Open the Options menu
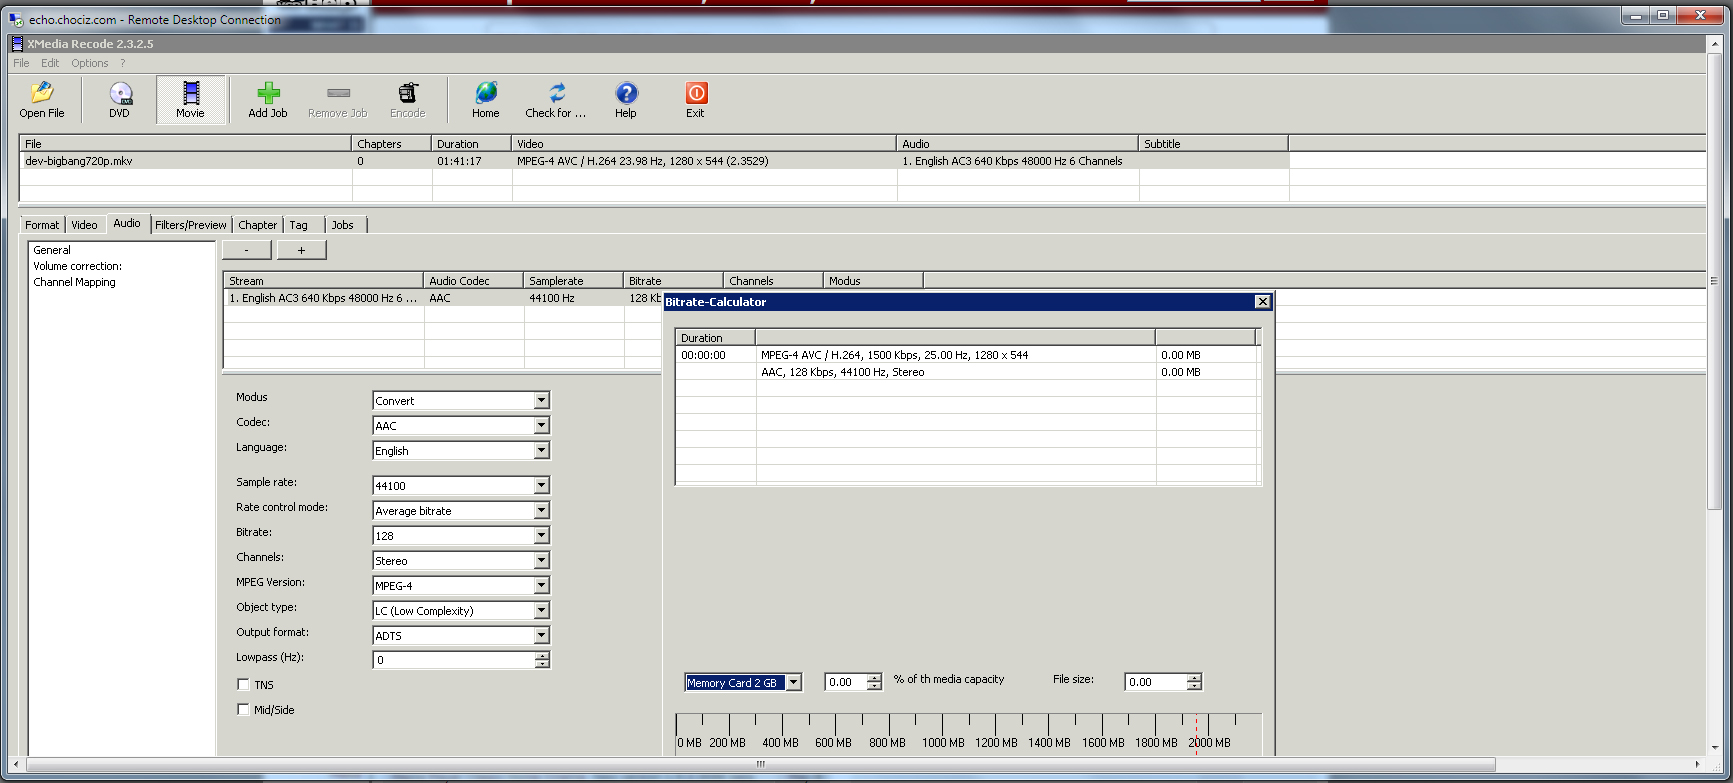 pos(89,63)
